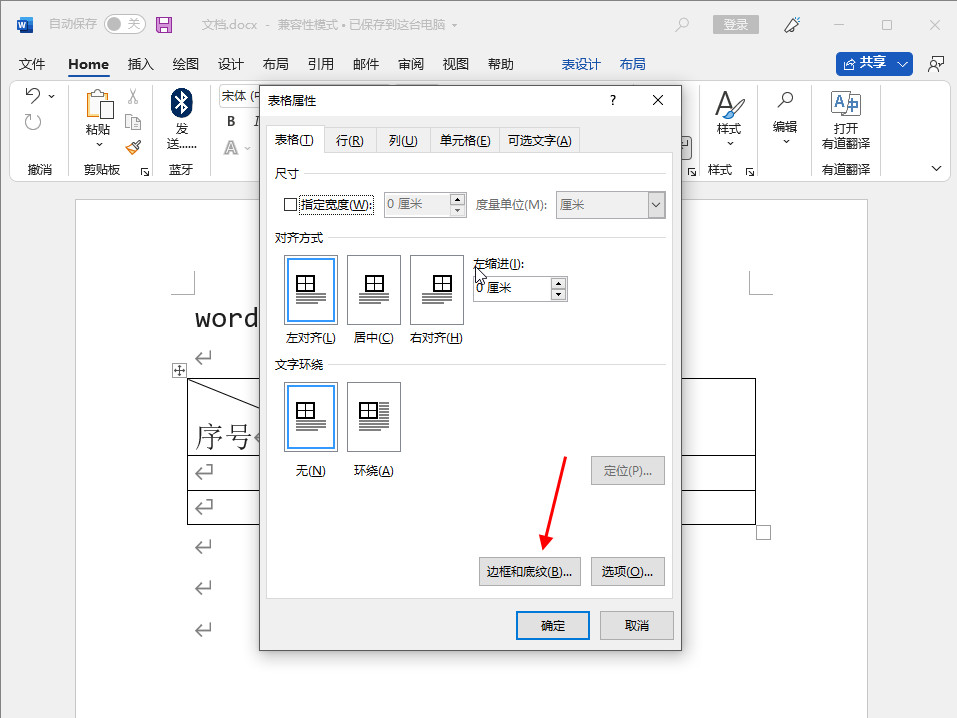Image resolution: width=957 pixels, height=718 pixels.
Task: Click the Bold B button
Action: point(231,121)
